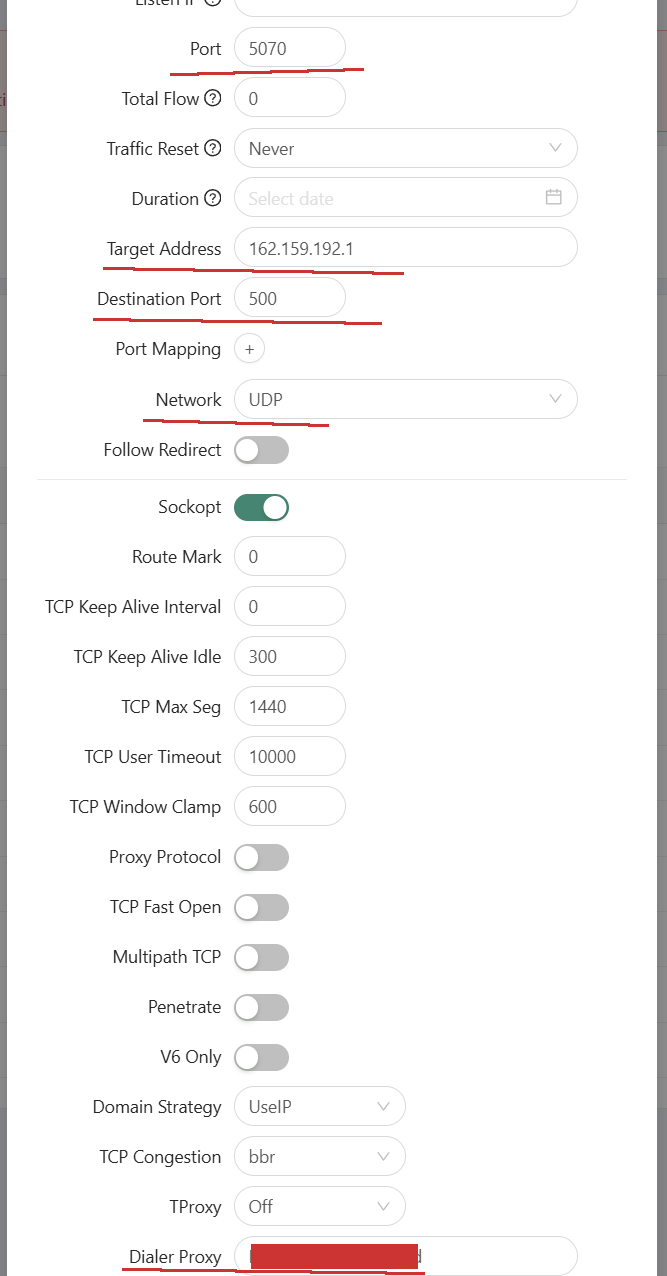Toggle the Follow Redirect switch
Viewport: 667px width, 1276px height.
point(261,450)
